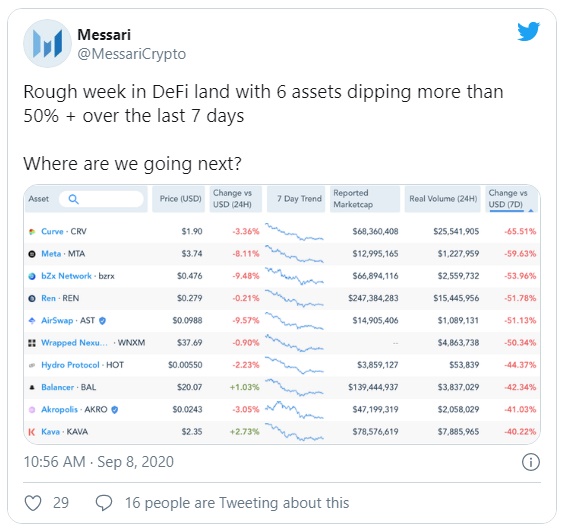
Task: Open the tweet info circle icon
Action: (531, 462)
